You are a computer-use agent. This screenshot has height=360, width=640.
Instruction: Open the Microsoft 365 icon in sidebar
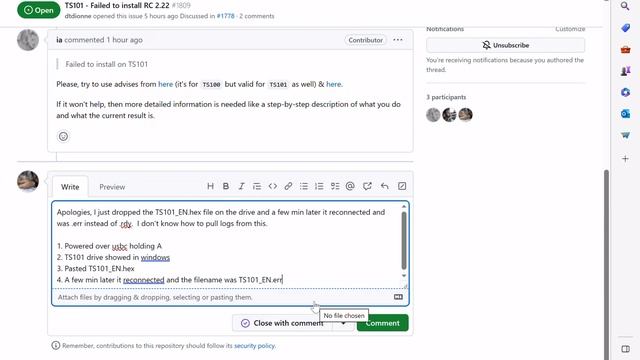(x=625, y=92)
